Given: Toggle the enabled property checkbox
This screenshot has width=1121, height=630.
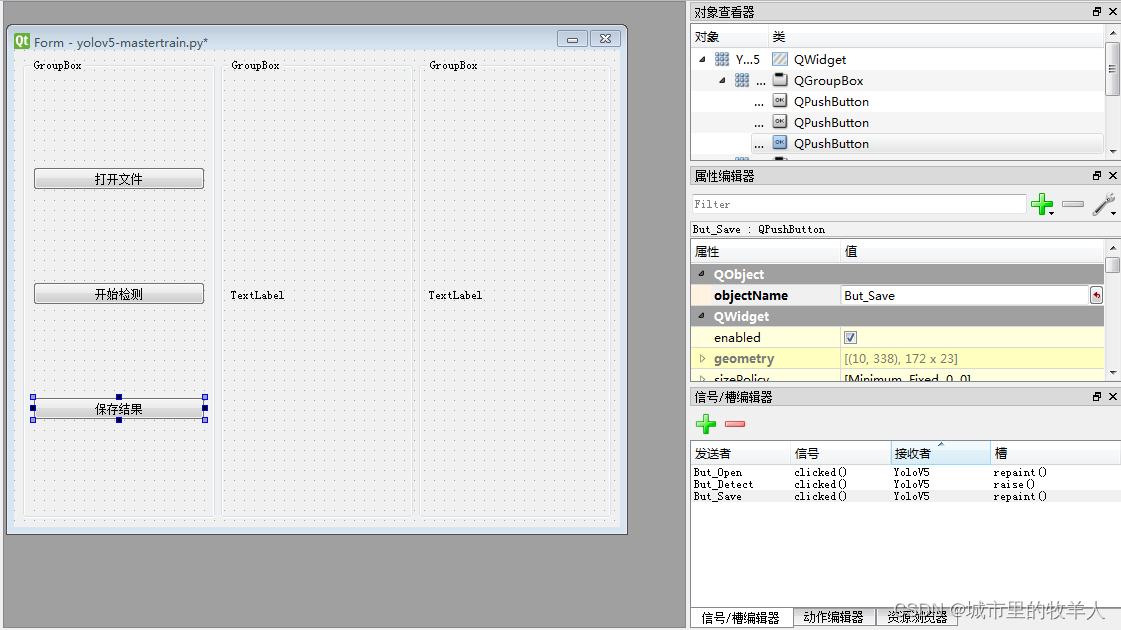Looking at the screenshot, I should (850, 338).
